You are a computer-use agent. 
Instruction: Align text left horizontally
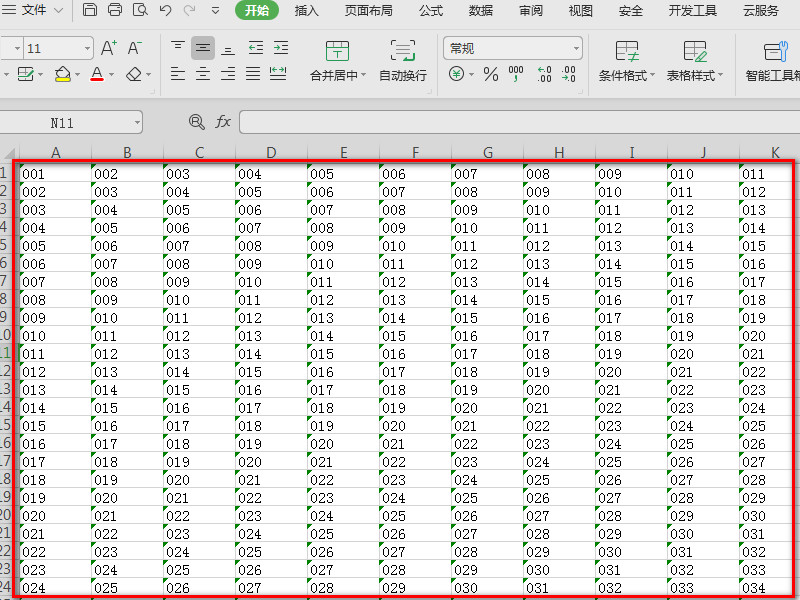coord(178,74)
